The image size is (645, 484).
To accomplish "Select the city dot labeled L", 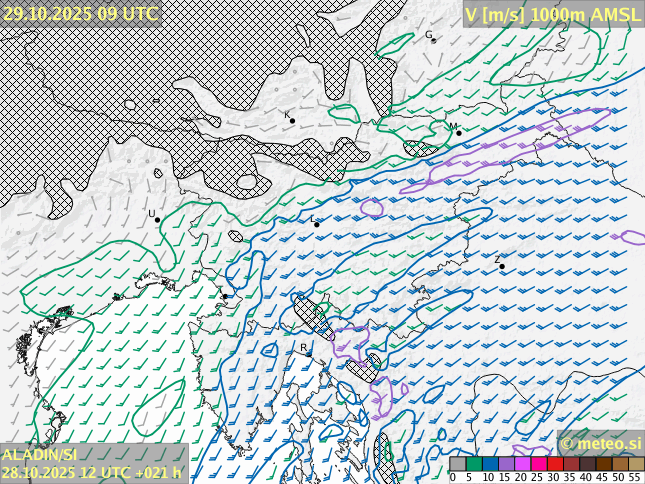I will [x=317, y=224].
